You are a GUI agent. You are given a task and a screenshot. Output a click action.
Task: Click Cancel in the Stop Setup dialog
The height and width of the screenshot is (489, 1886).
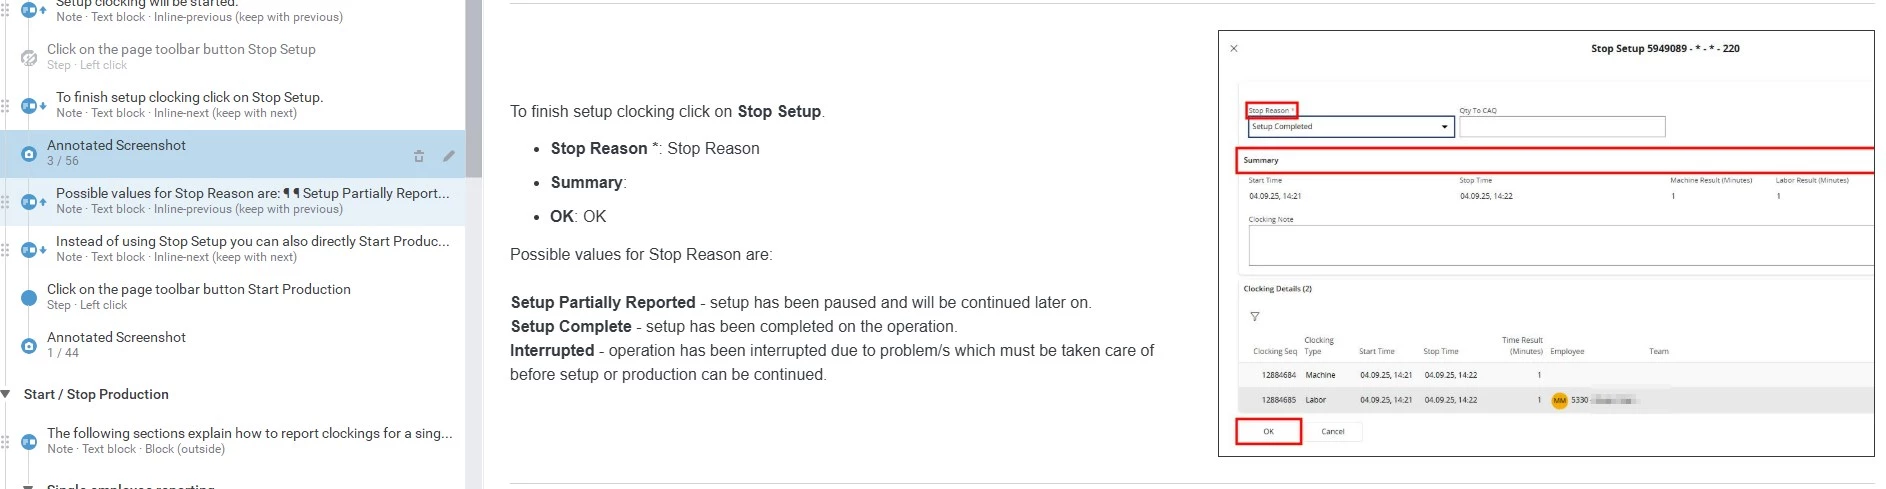point(1333,432)
